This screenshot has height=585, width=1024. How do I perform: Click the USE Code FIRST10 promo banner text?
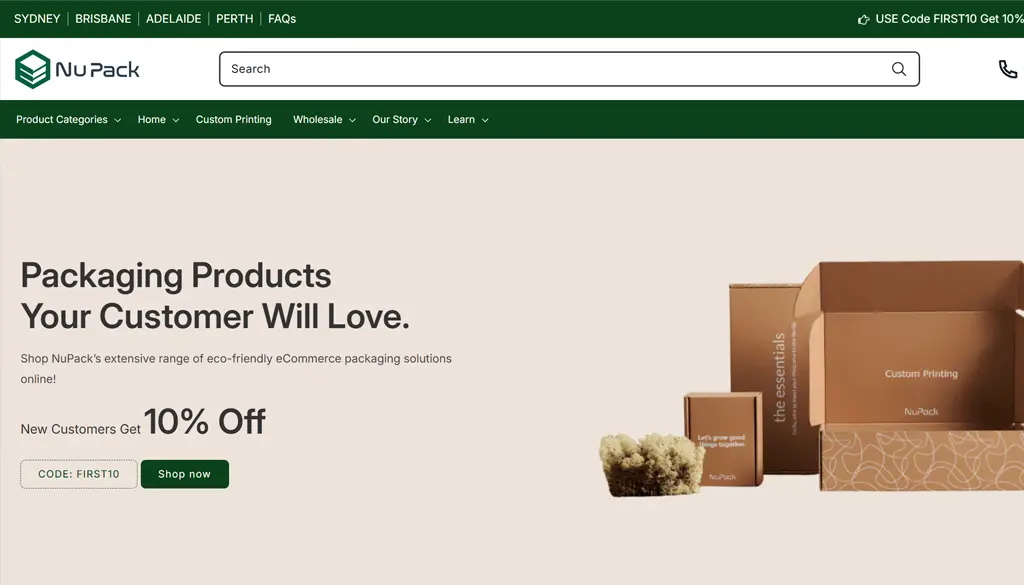(949, 19)
